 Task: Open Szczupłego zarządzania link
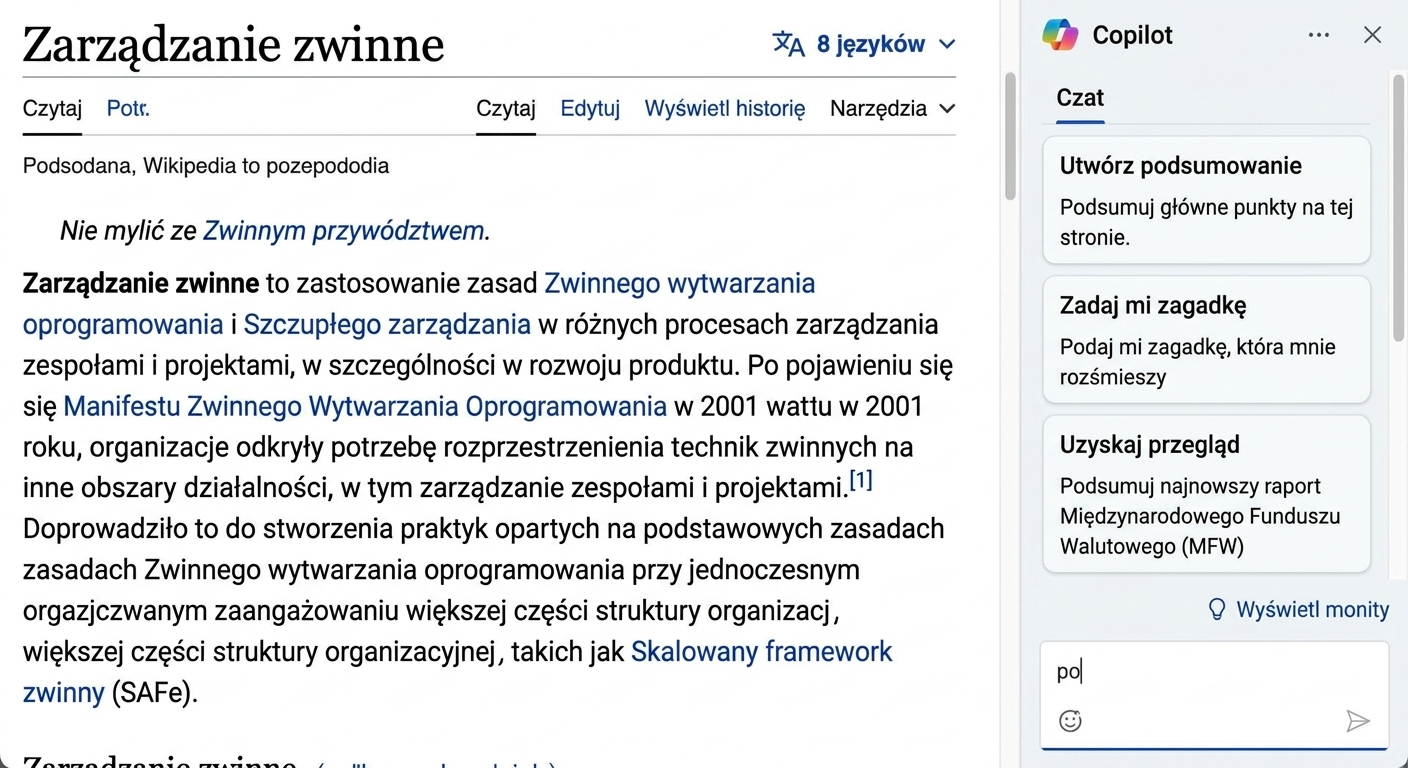(387, 325)
